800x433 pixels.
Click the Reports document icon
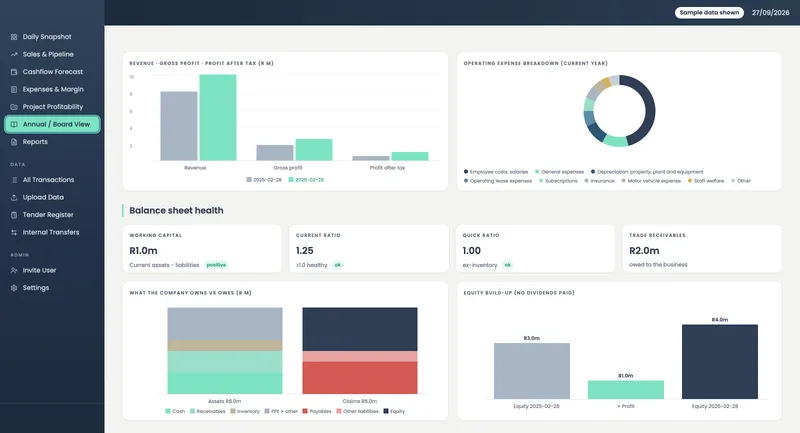14,142
